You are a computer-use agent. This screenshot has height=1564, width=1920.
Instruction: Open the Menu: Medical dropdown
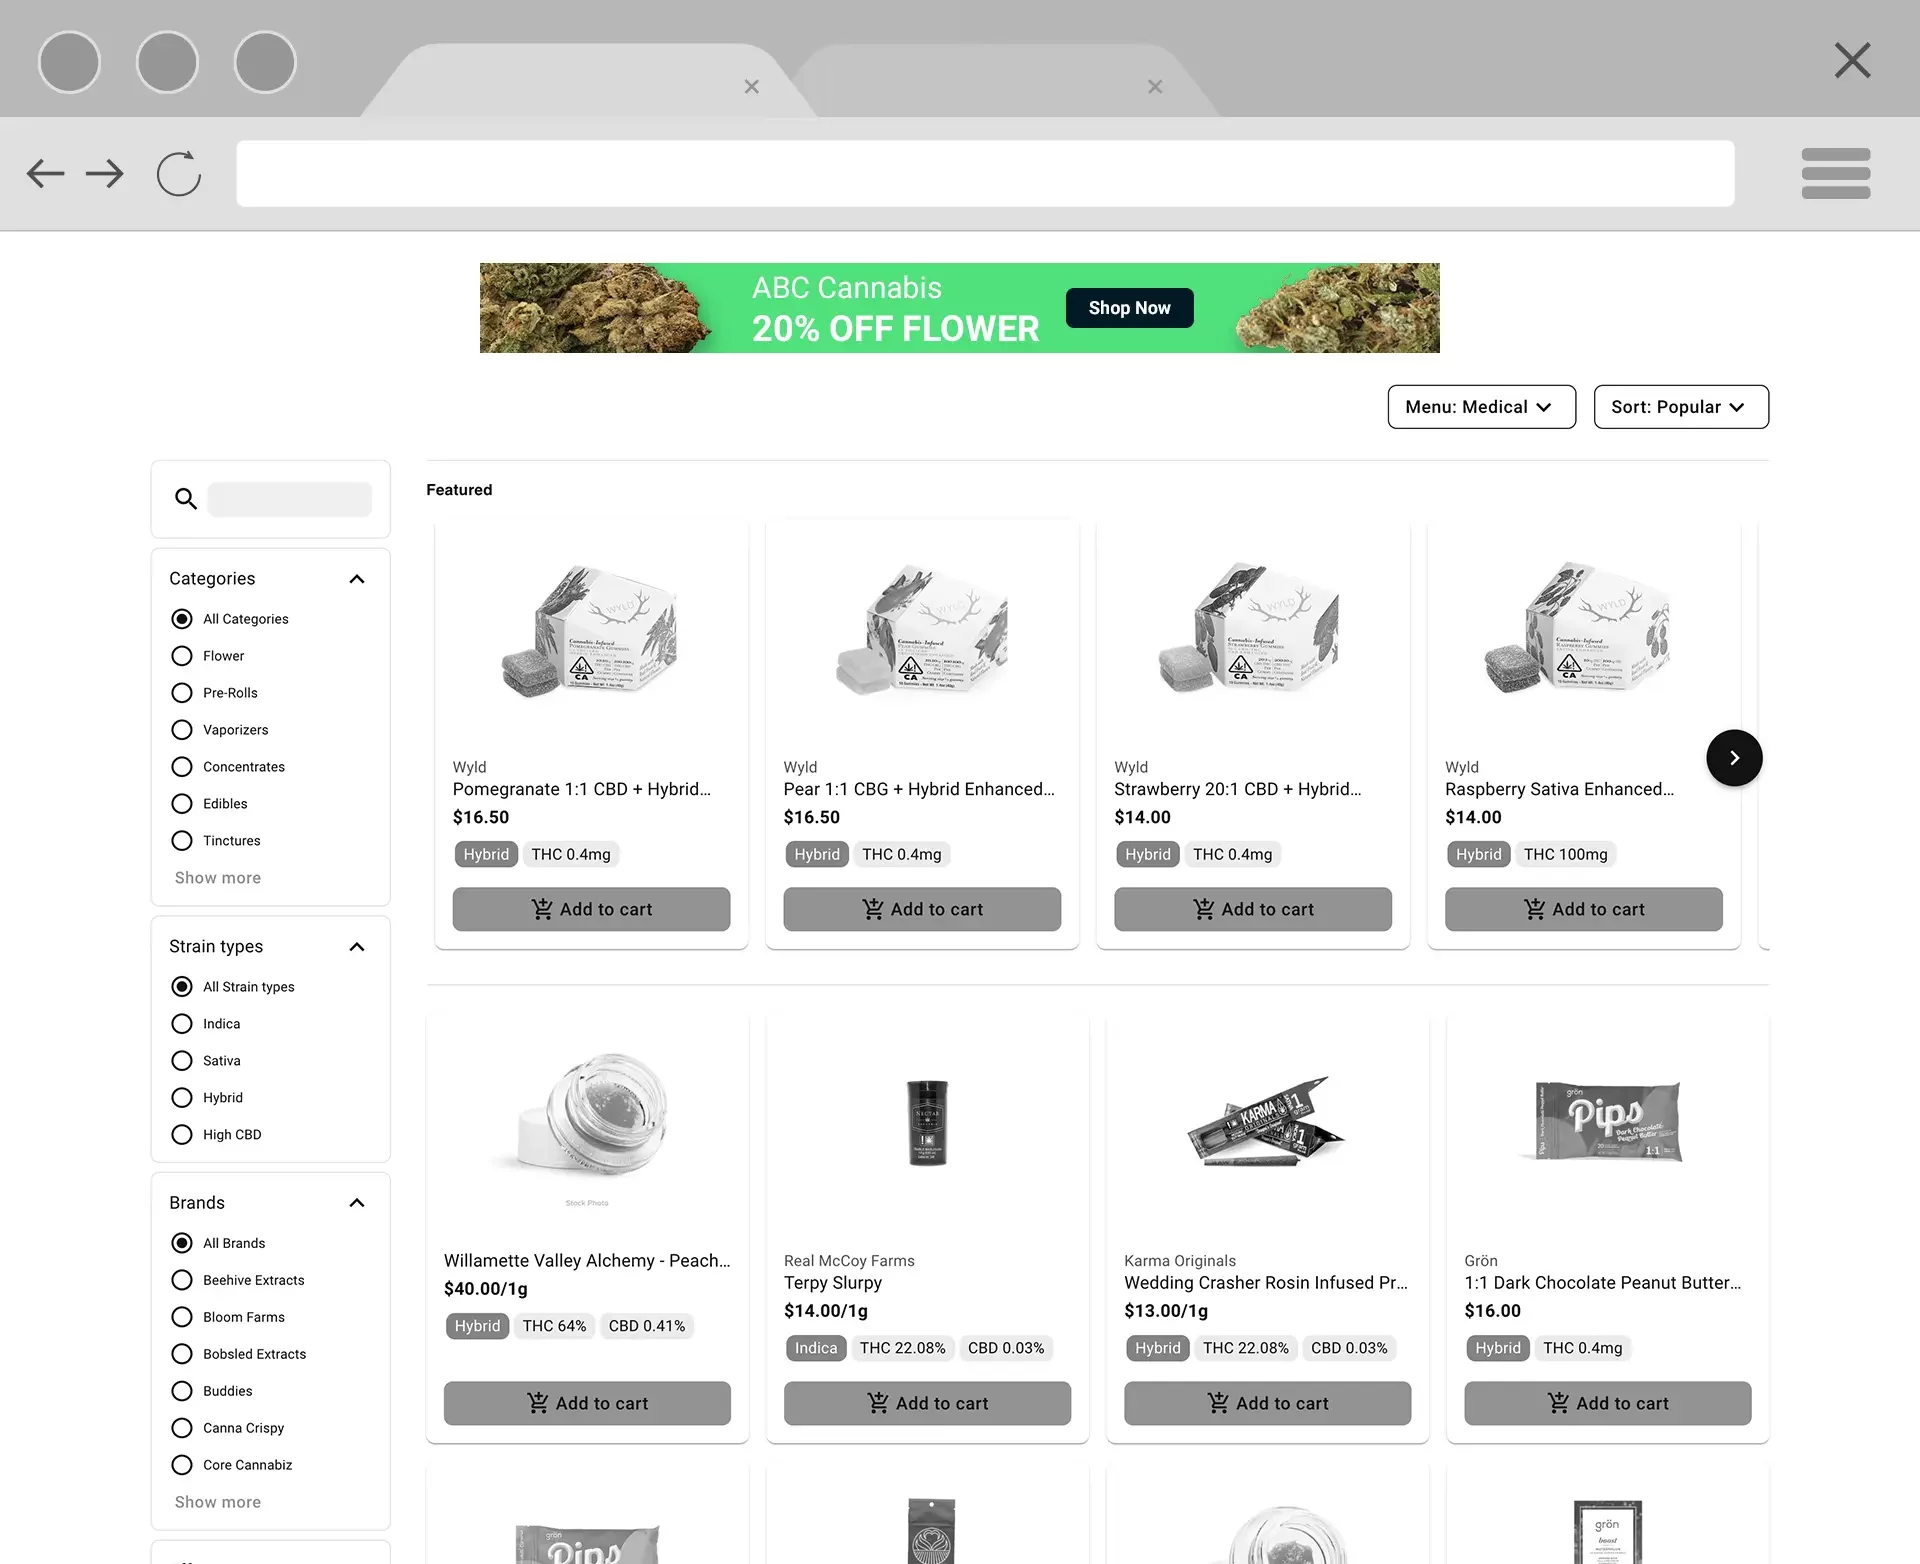pos(1481,407)
